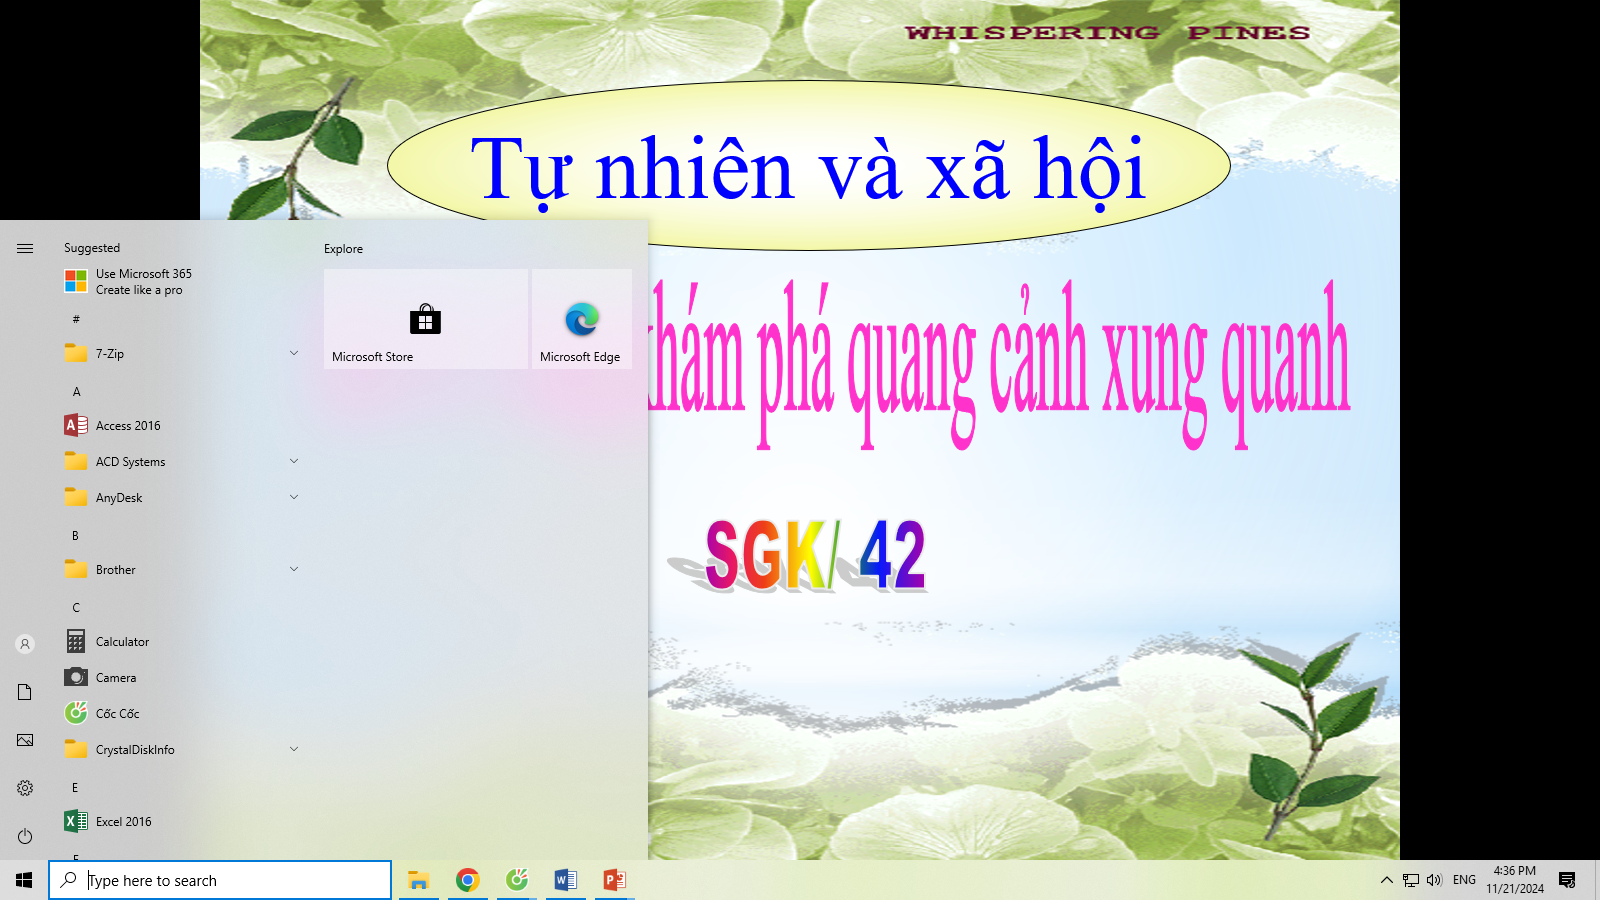Launch Microsoft Edge from Explore tiles
Screen dimensions: 1600x900
581,319
